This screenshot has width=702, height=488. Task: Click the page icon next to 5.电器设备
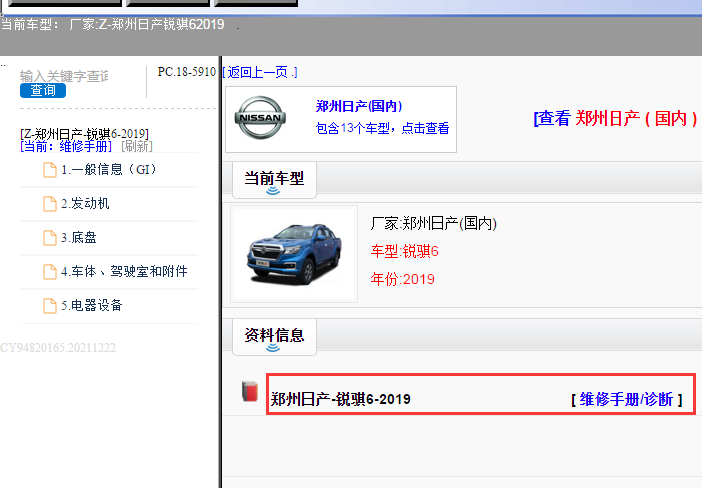coord(50,306)
